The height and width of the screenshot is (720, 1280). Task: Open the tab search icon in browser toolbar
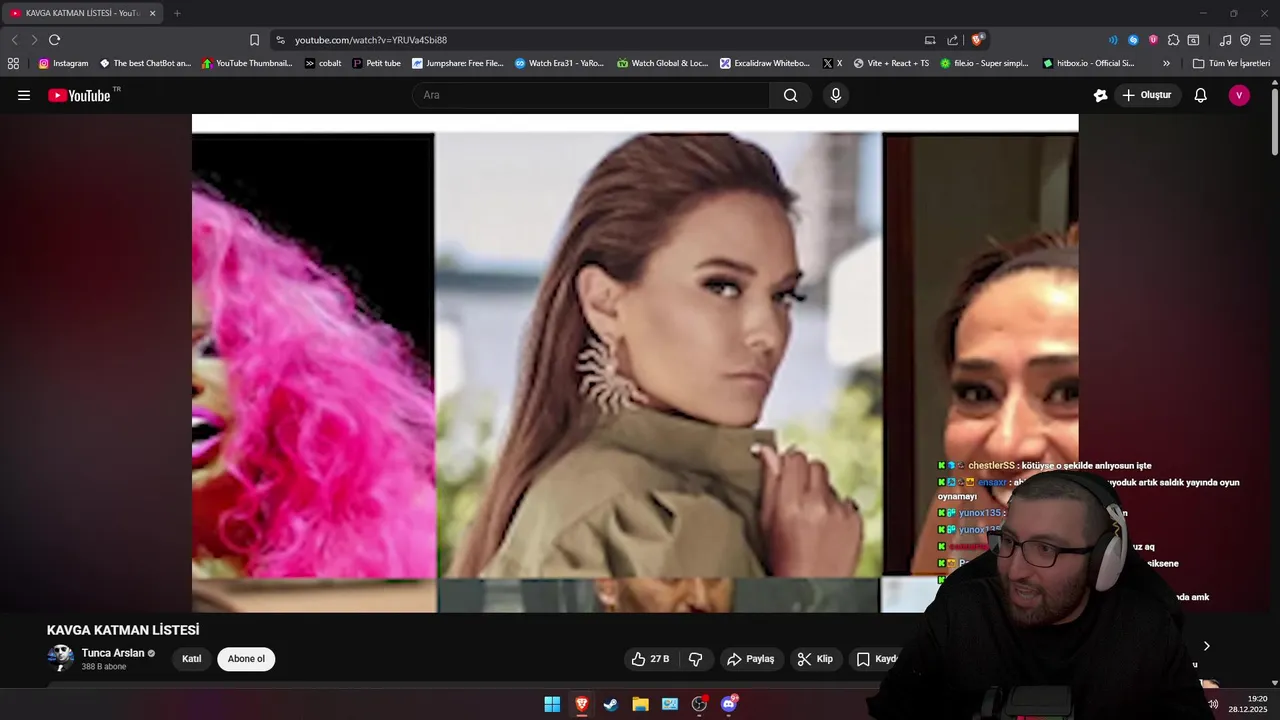pyautogui.click(x=1193, y=40)
